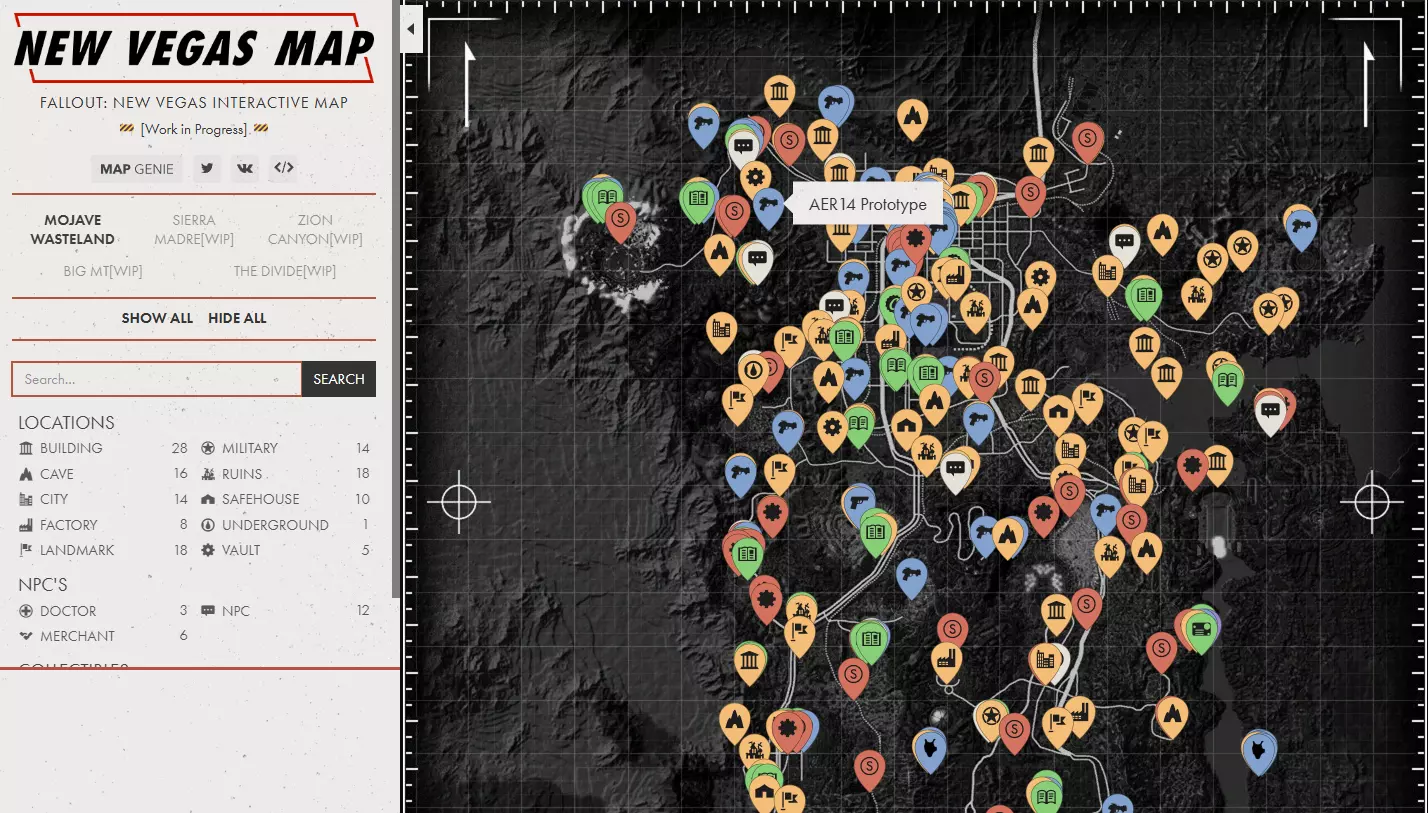Select the northernmost building marker
The height and width of the screenshot is (813, 1428).
(780, 94)
